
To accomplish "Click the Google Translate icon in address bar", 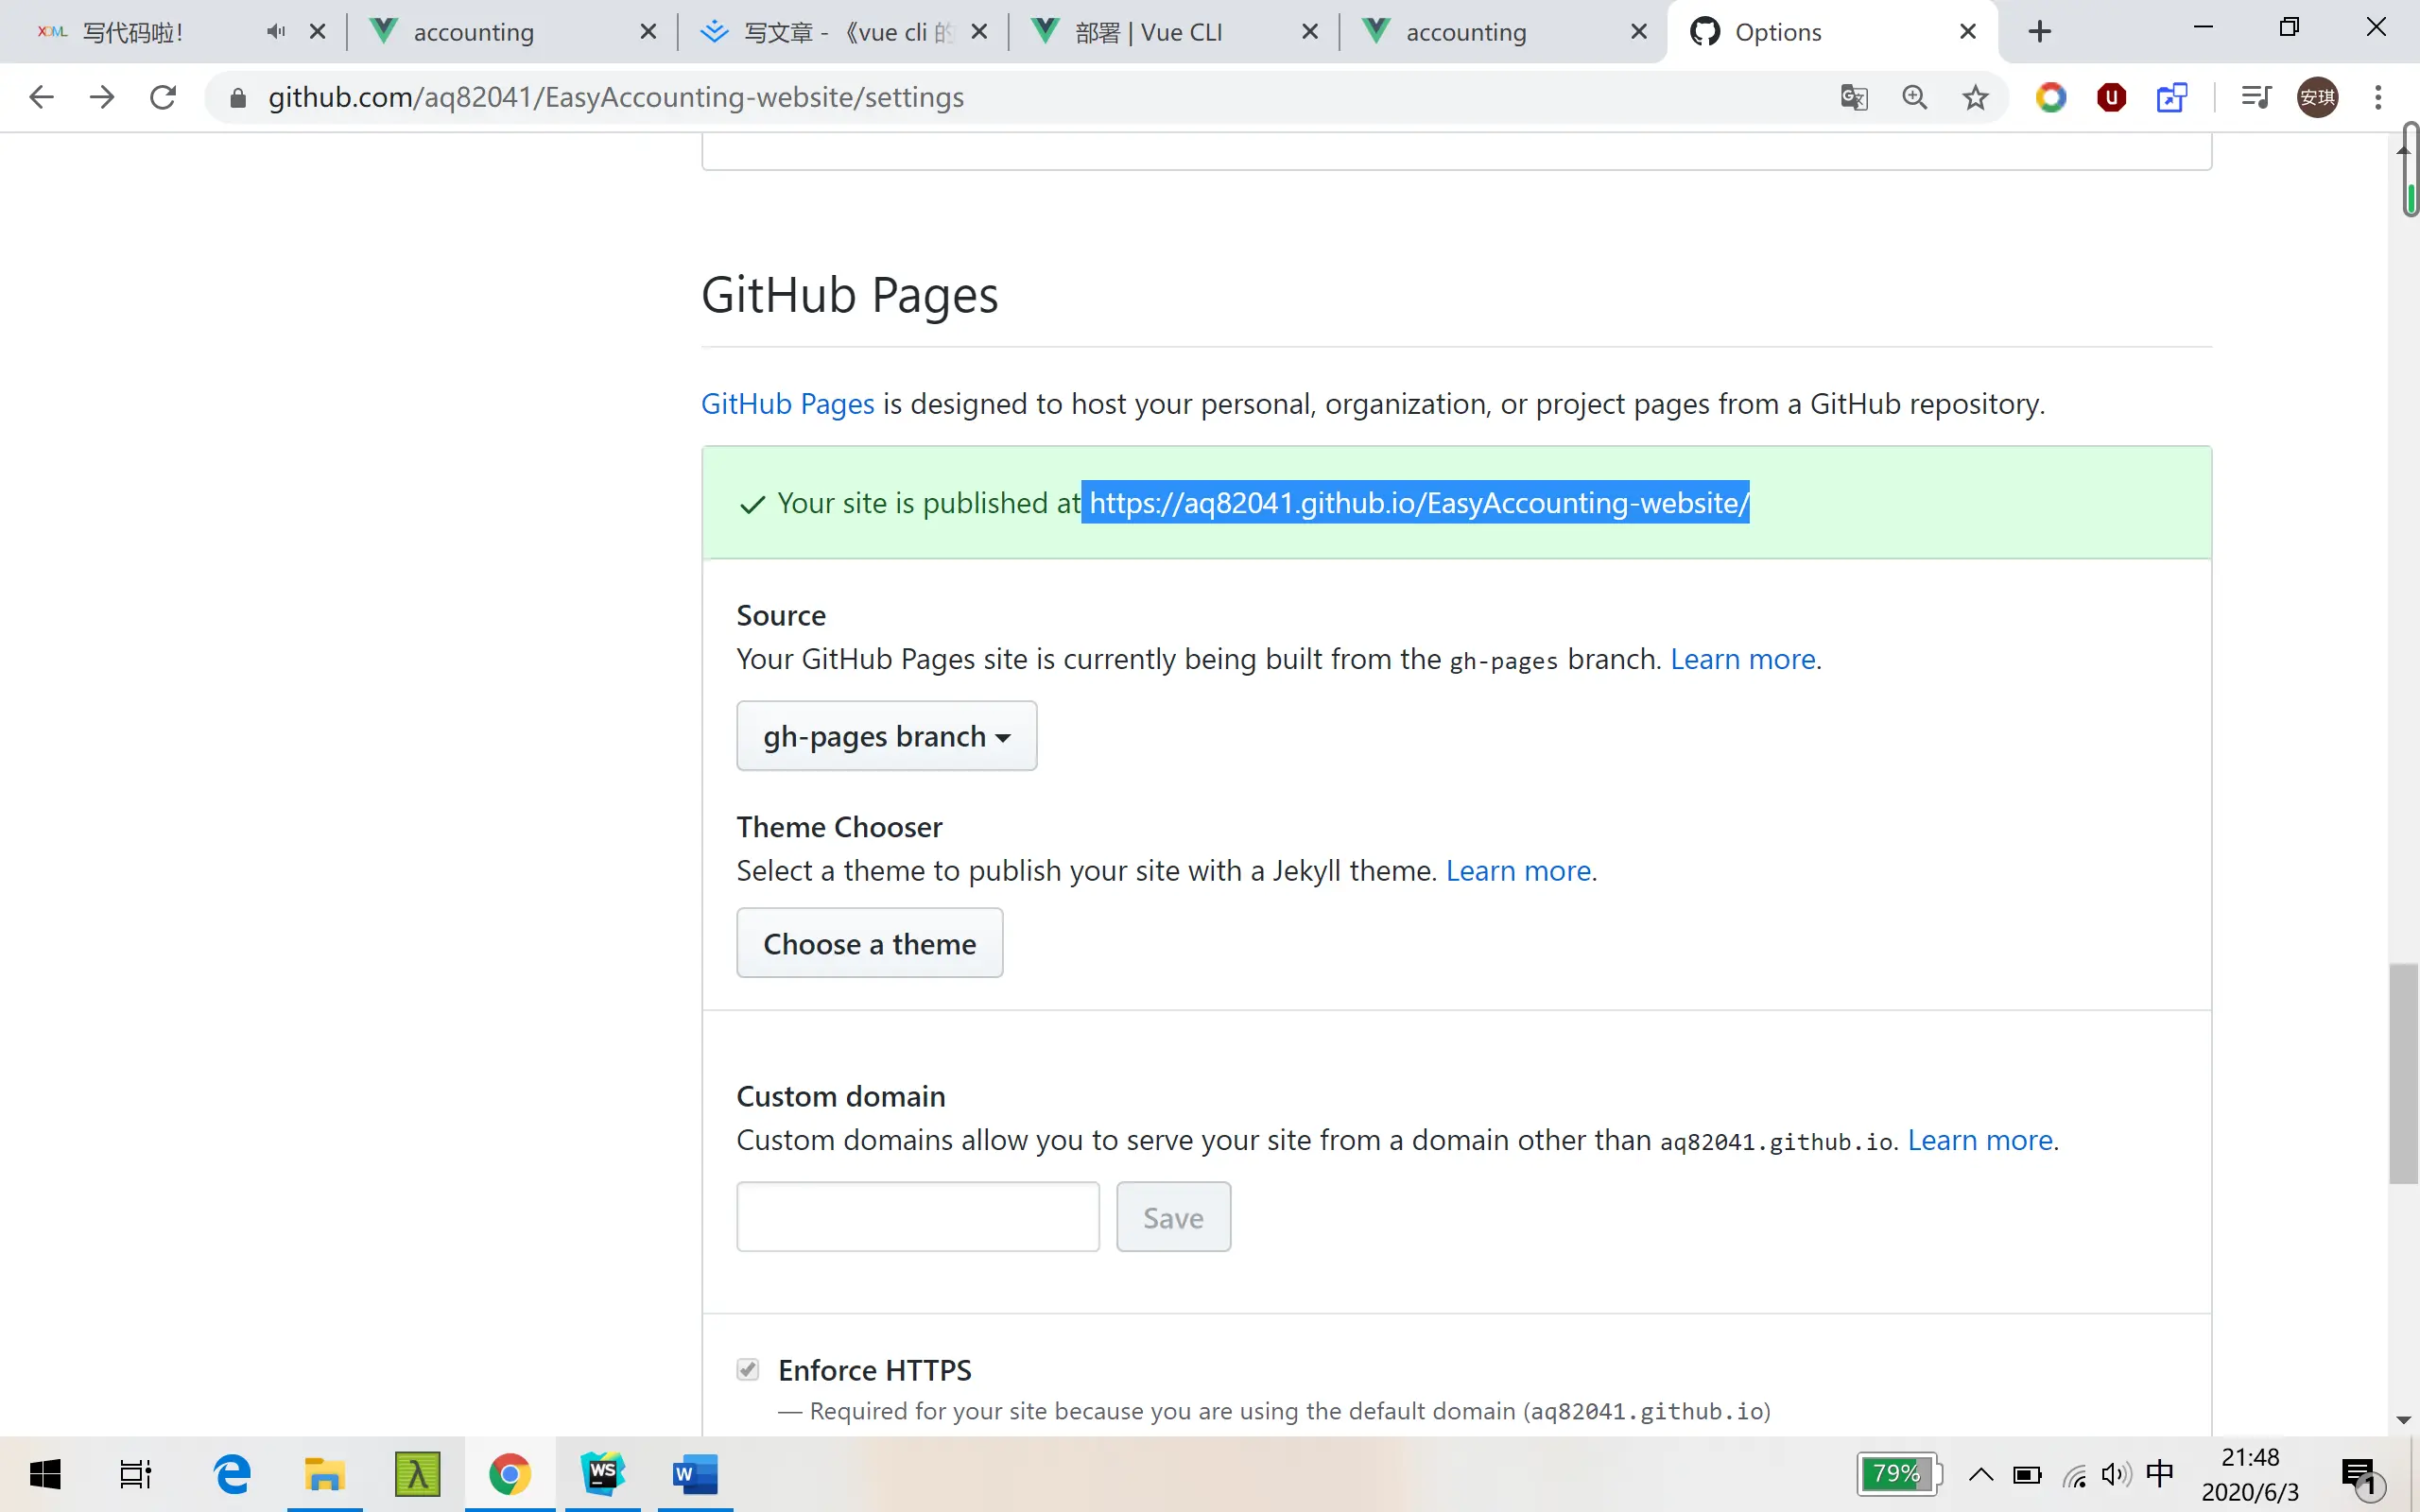I will point(1854,97).
